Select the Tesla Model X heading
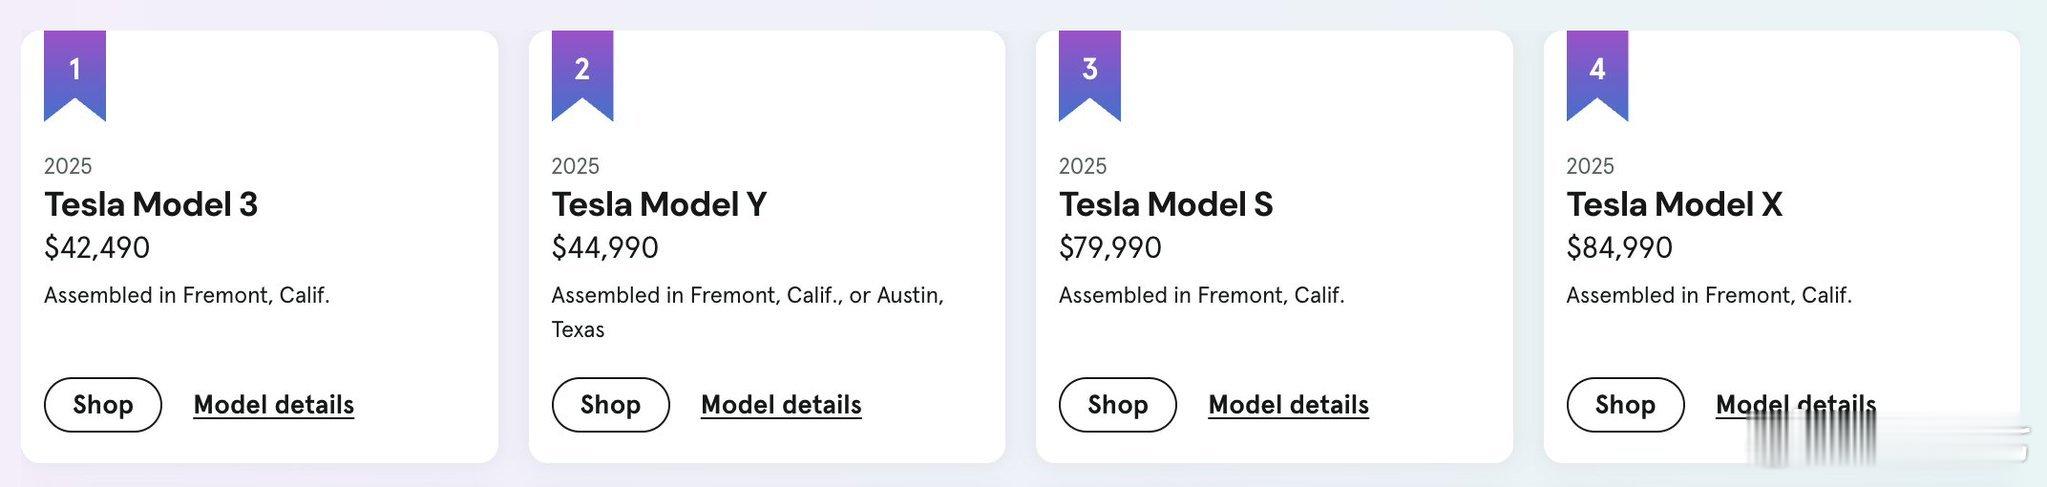The height and width of the screenshot is (487, 2047). (1674, 205)
